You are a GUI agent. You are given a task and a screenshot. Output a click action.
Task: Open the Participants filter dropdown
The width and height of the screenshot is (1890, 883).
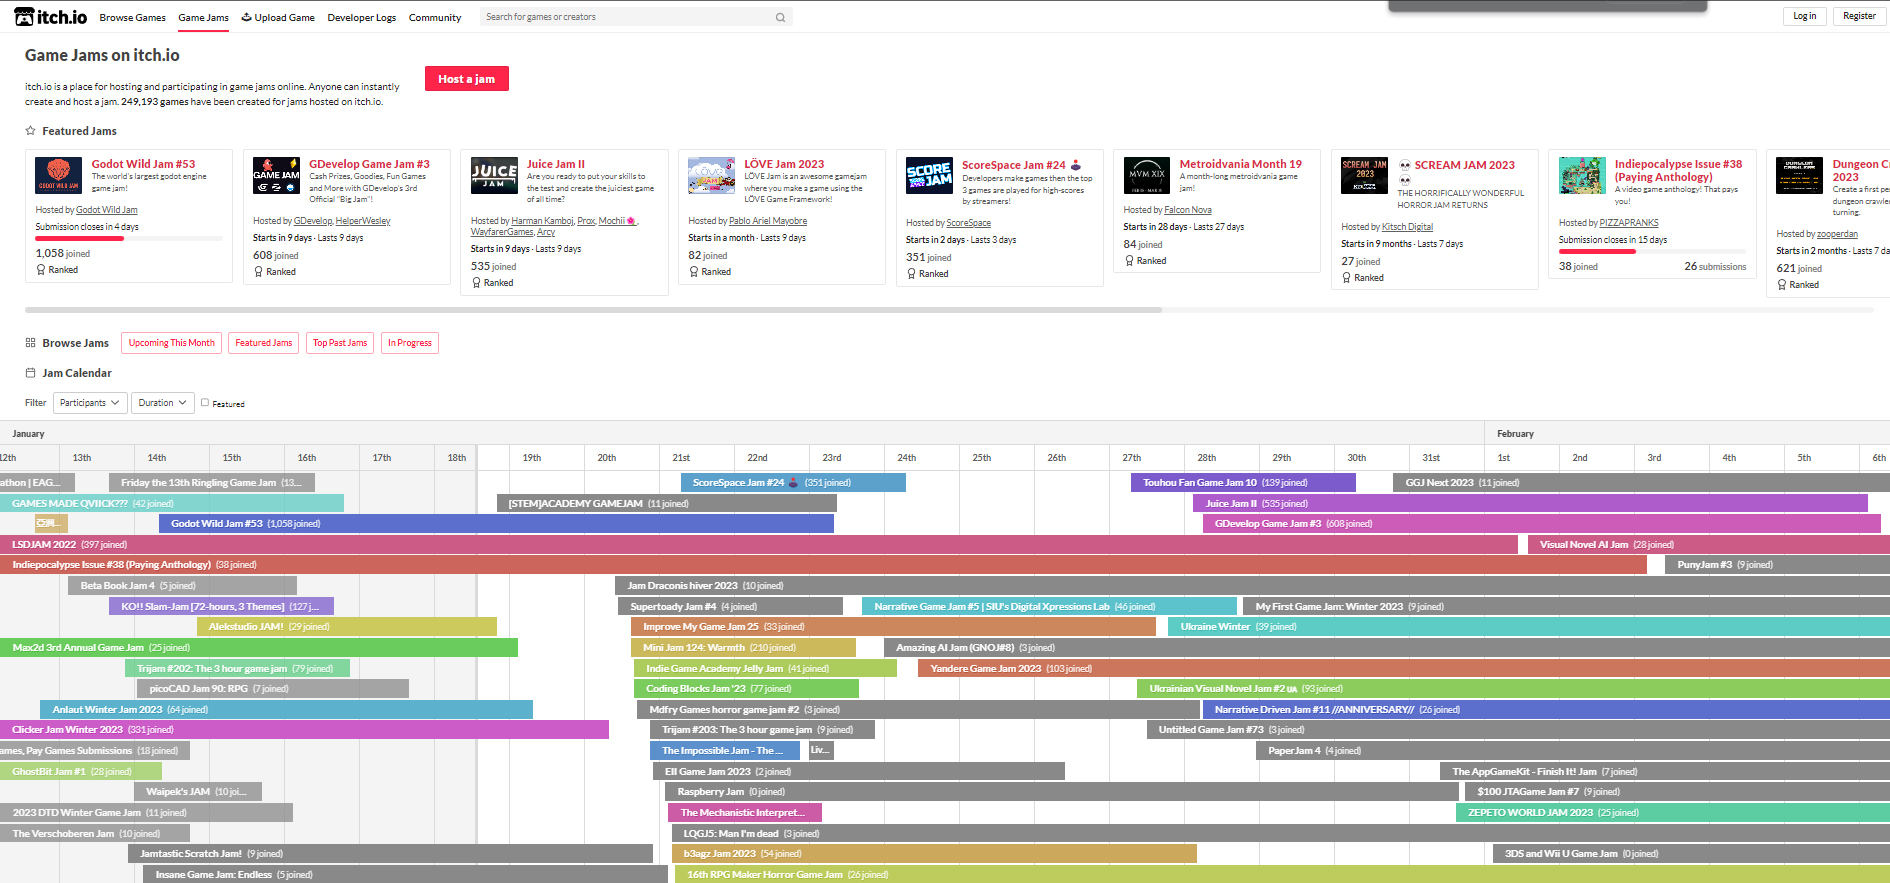(90, 403)
